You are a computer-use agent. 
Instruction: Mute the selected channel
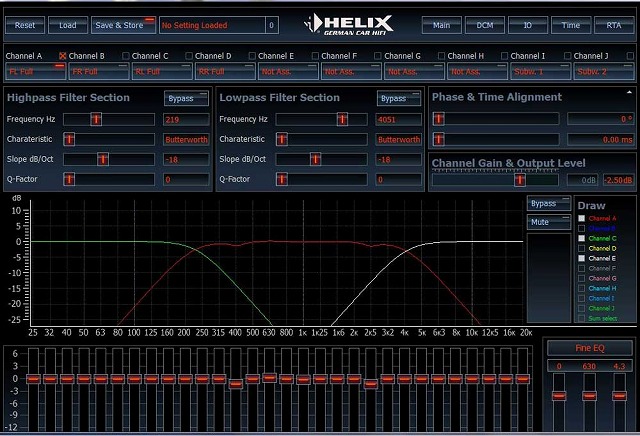[549, 222]
